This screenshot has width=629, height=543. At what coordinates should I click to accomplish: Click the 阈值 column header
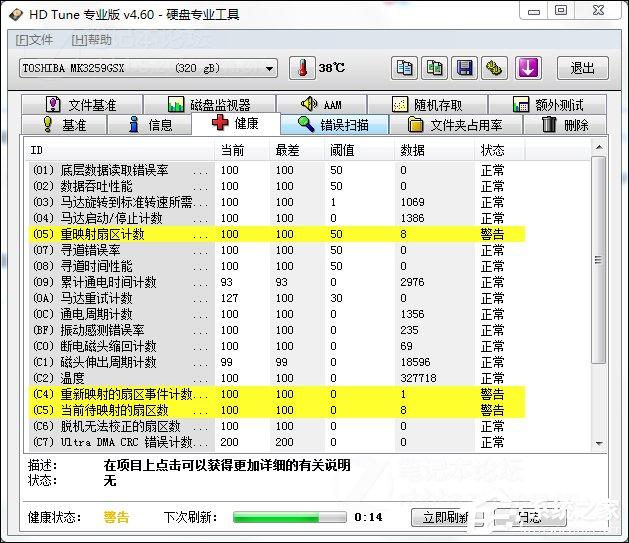[x=359, y=150]
